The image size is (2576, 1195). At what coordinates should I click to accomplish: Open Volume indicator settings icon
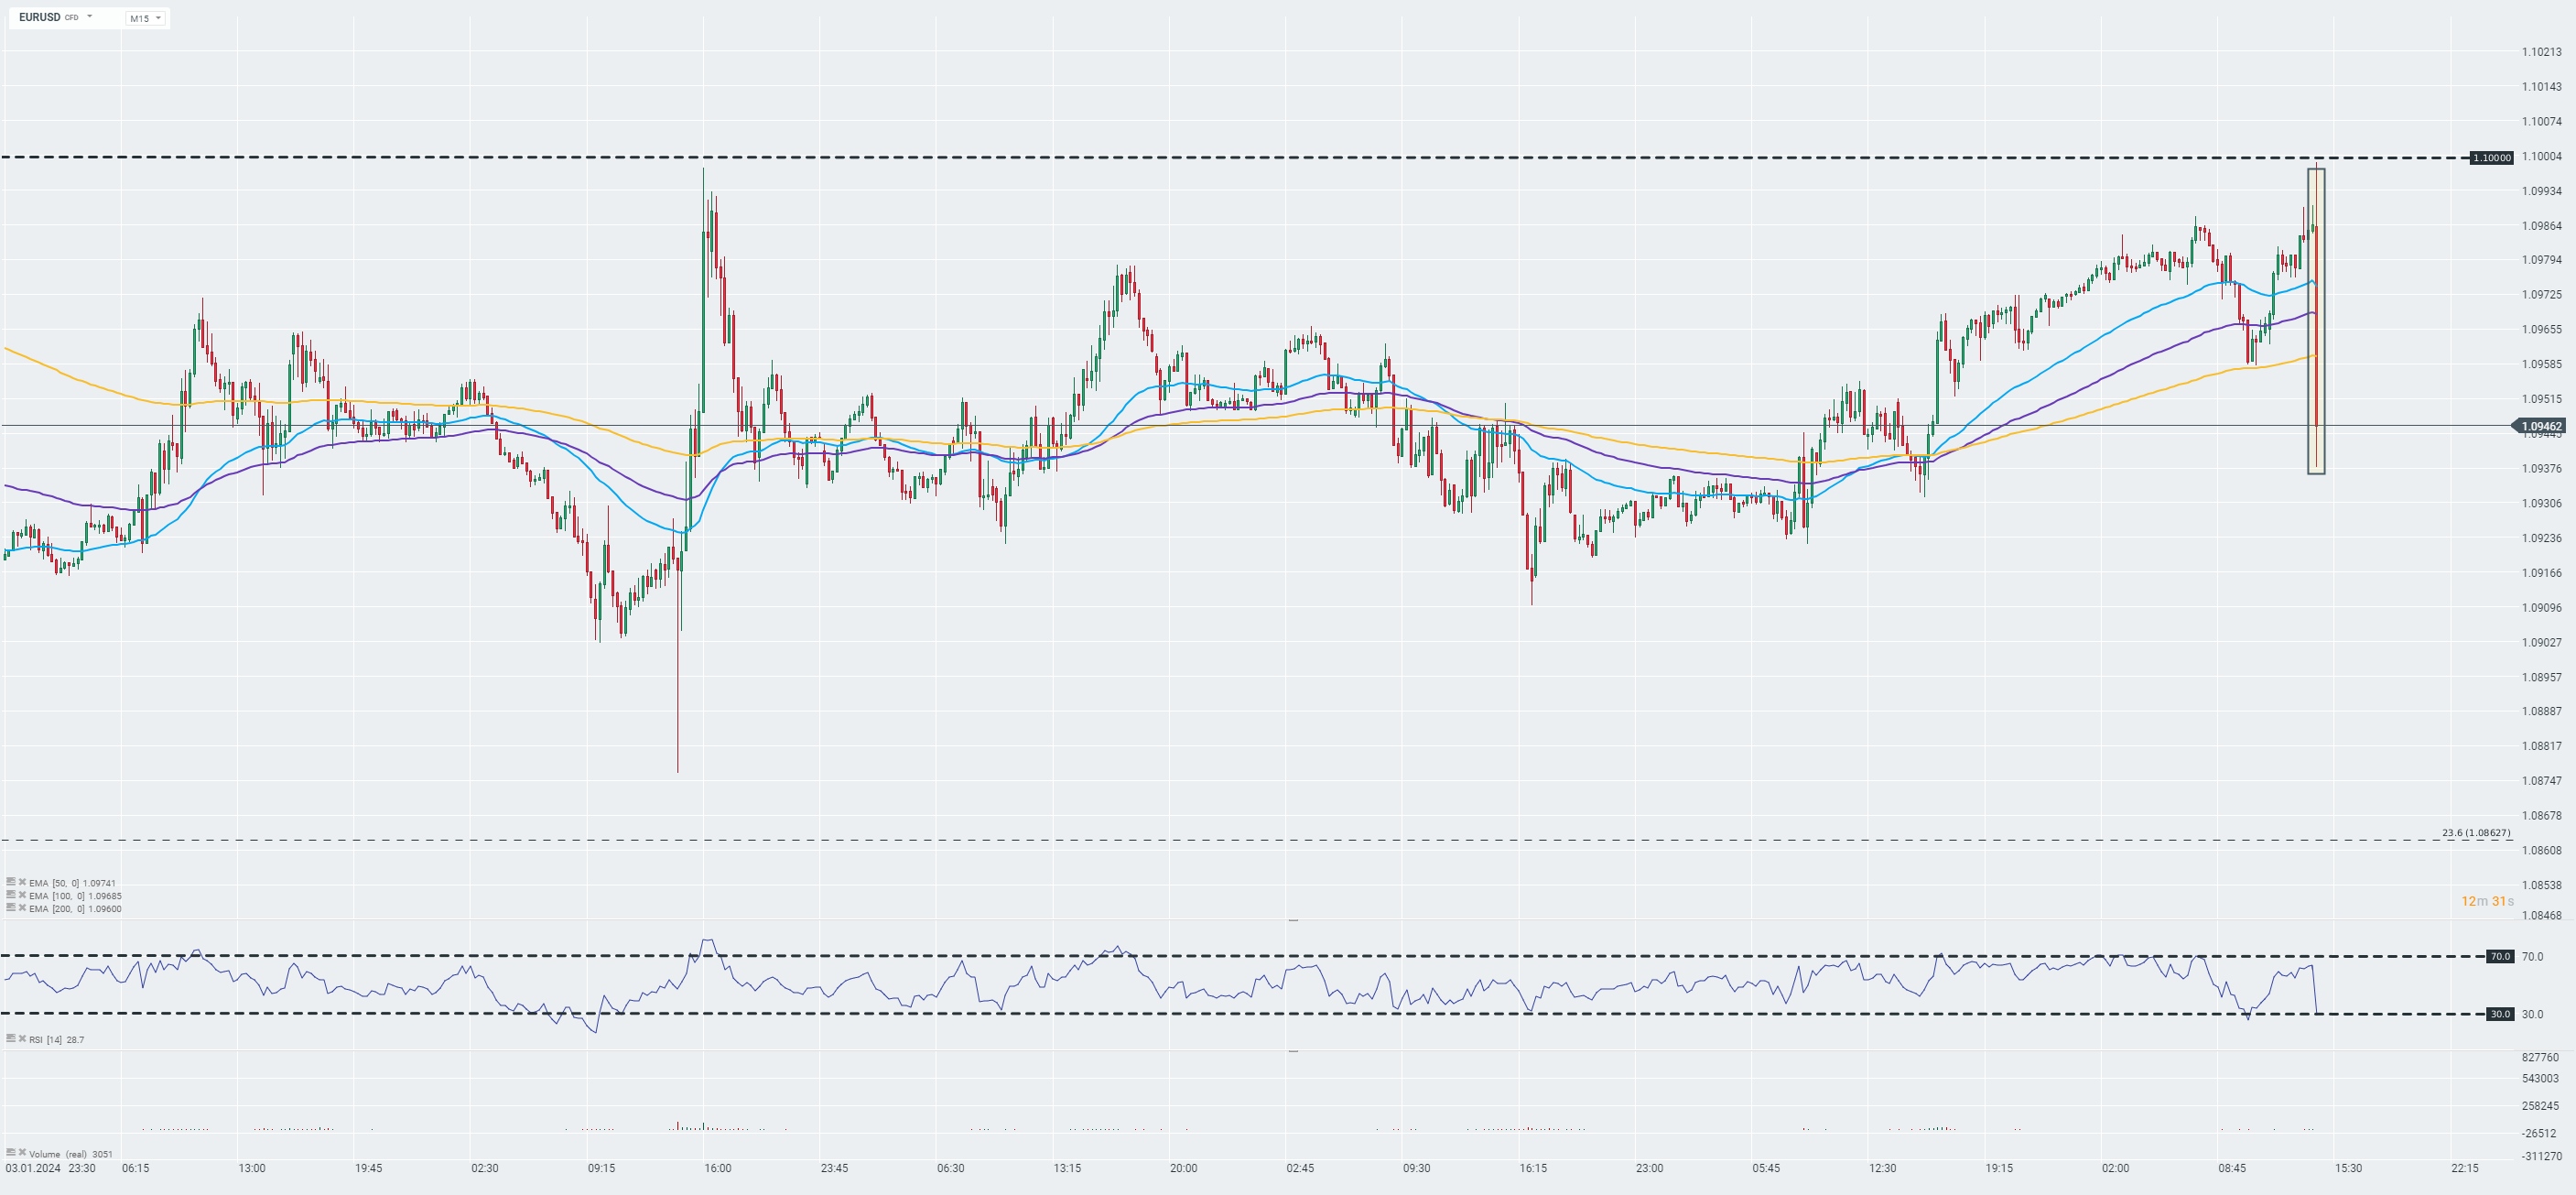pyautogui.click(x=11, y=1153)
